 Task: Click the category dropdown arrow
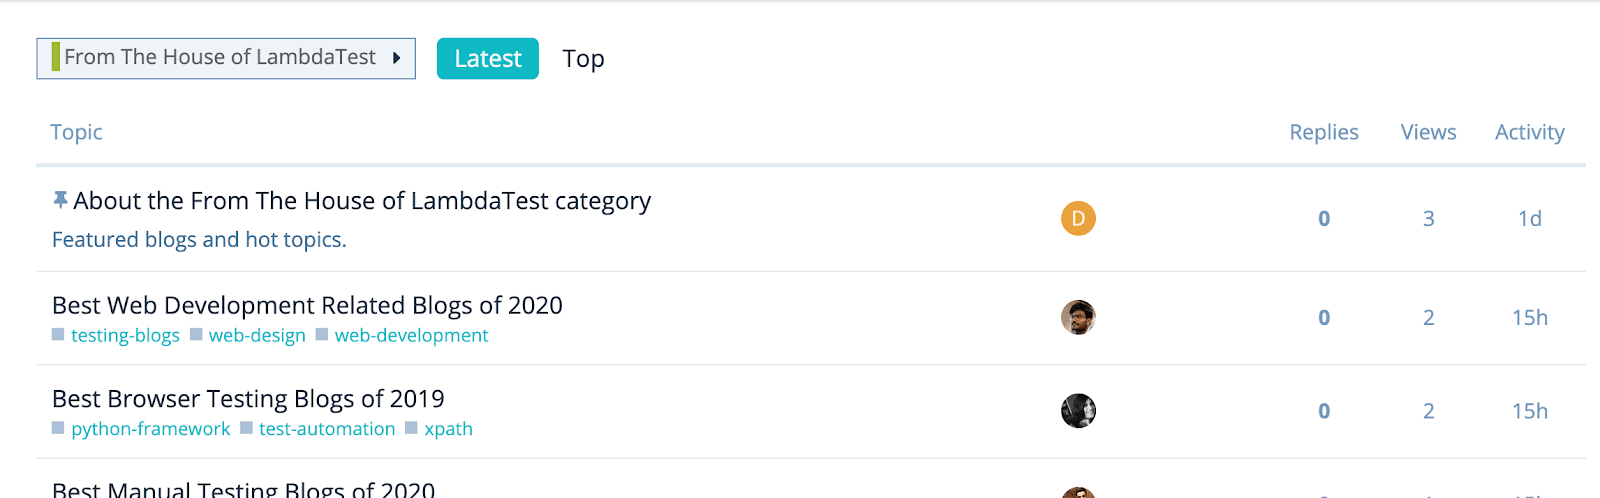pos(397,58)
